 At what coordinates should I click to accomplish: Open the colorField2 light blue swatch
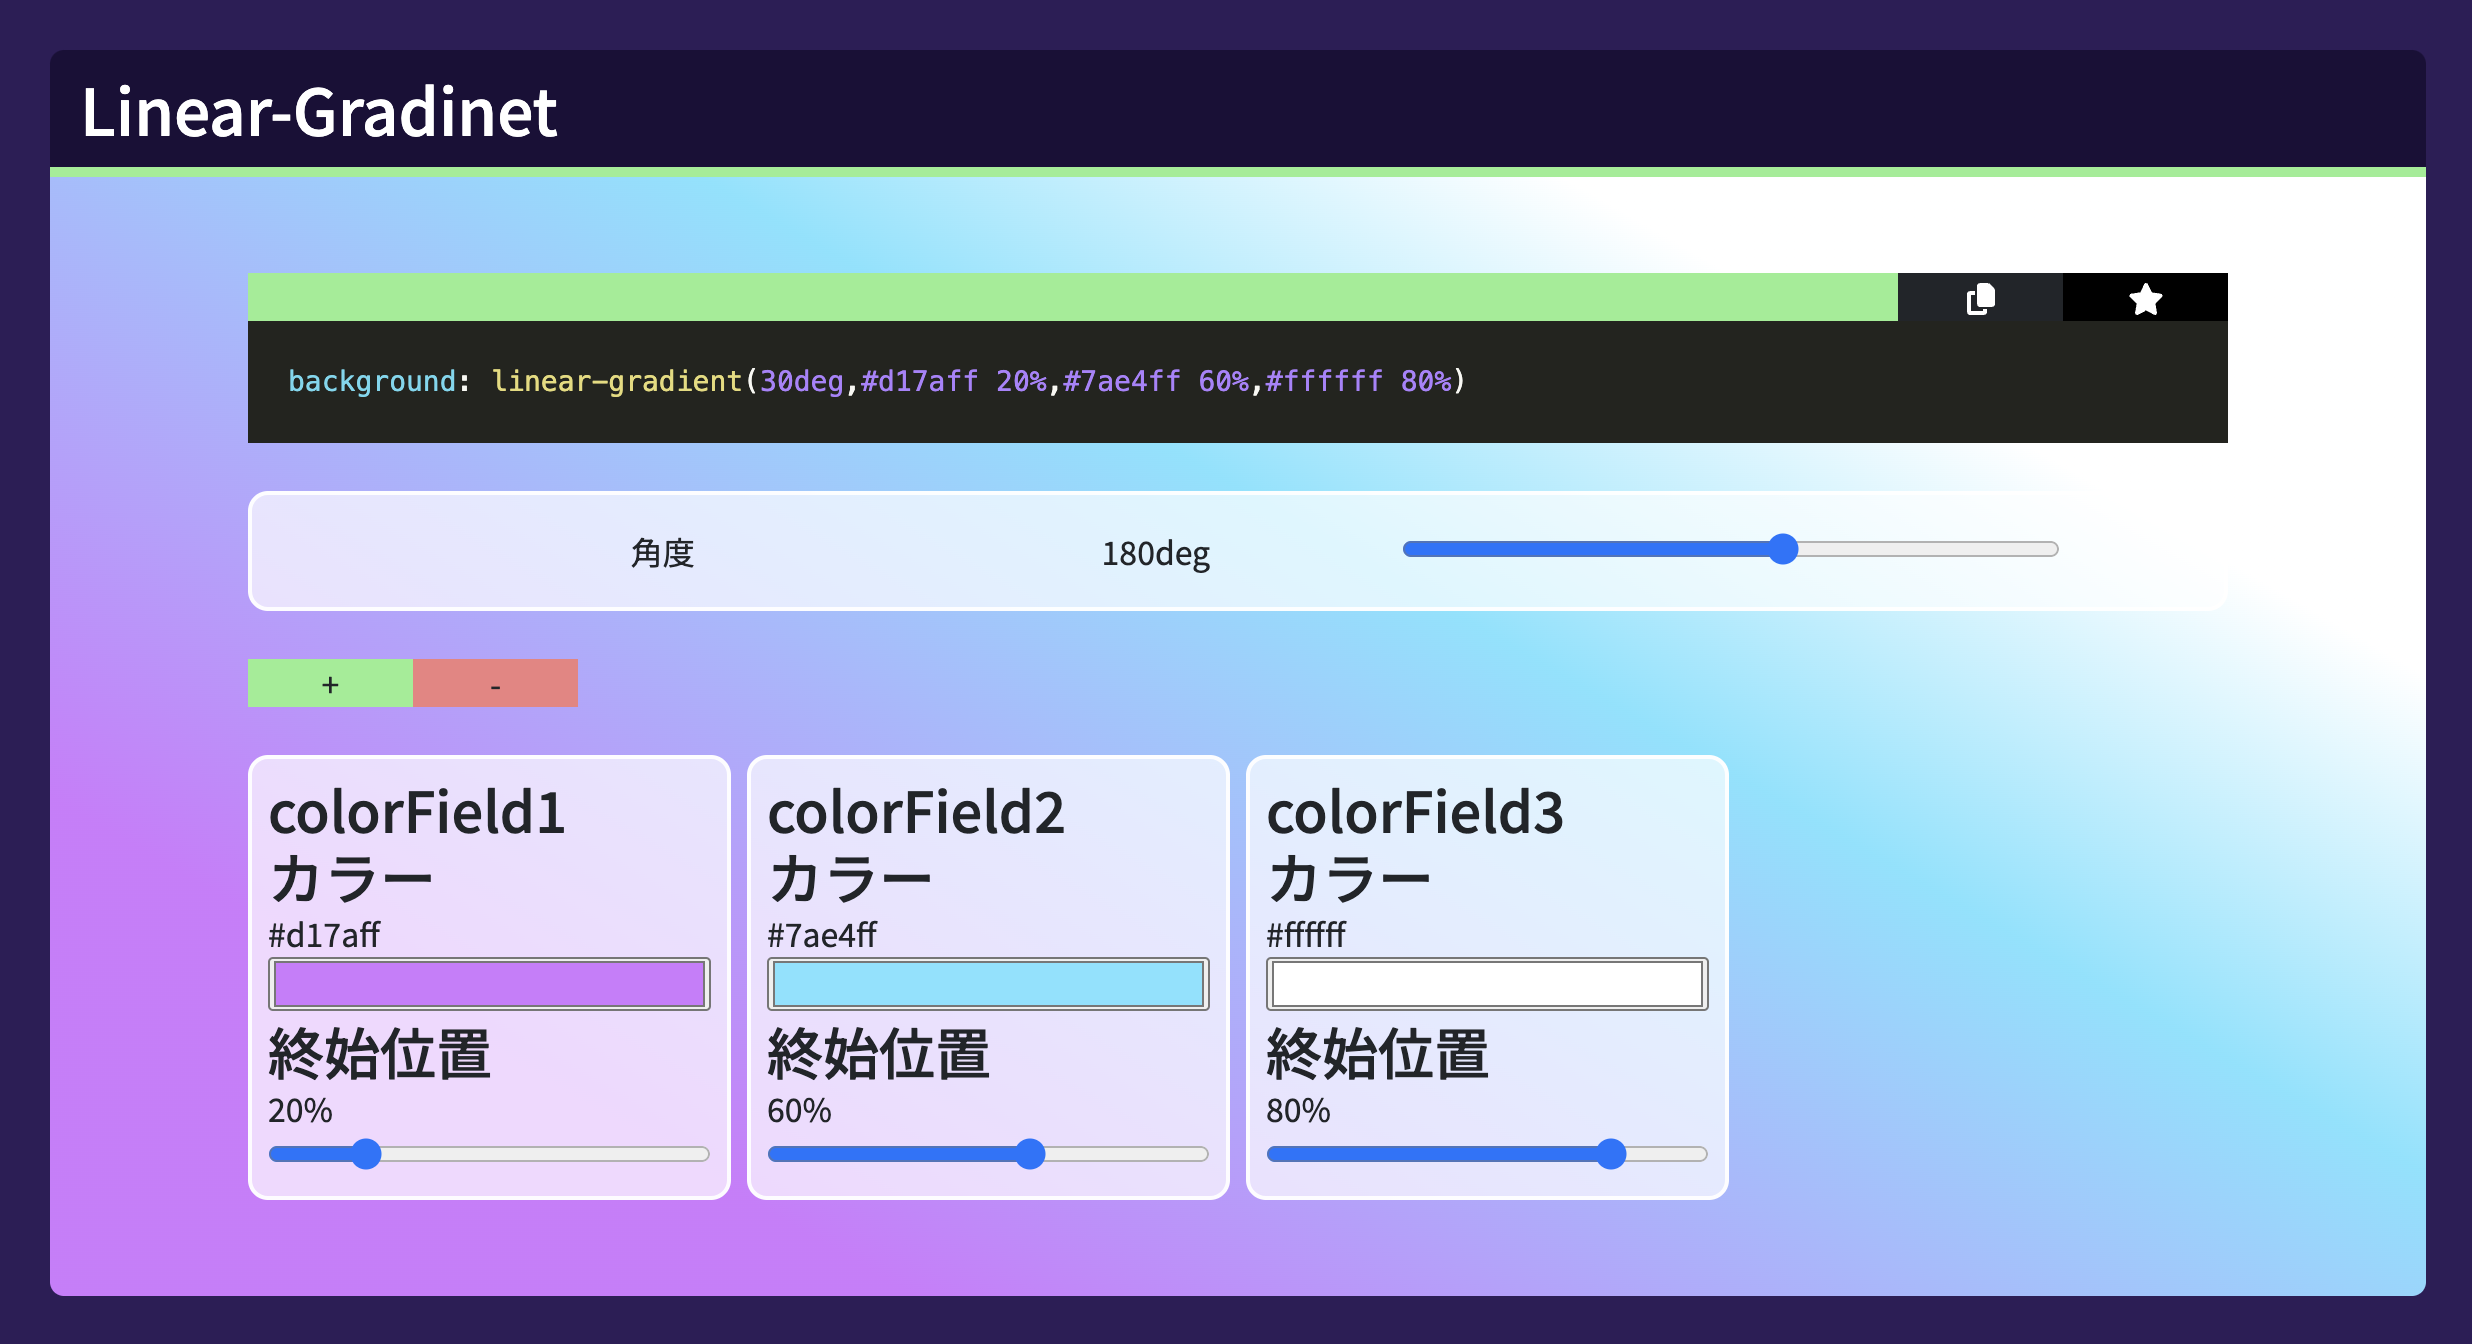tap(988, 984)
